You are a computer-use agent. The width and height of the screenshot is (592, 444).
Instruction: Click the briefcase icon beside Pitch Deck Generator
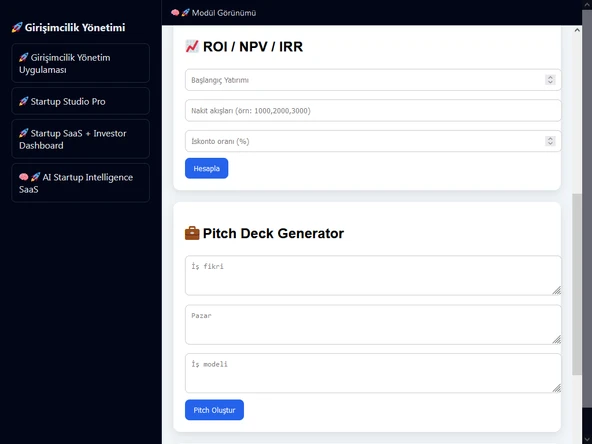coord(192,233)
